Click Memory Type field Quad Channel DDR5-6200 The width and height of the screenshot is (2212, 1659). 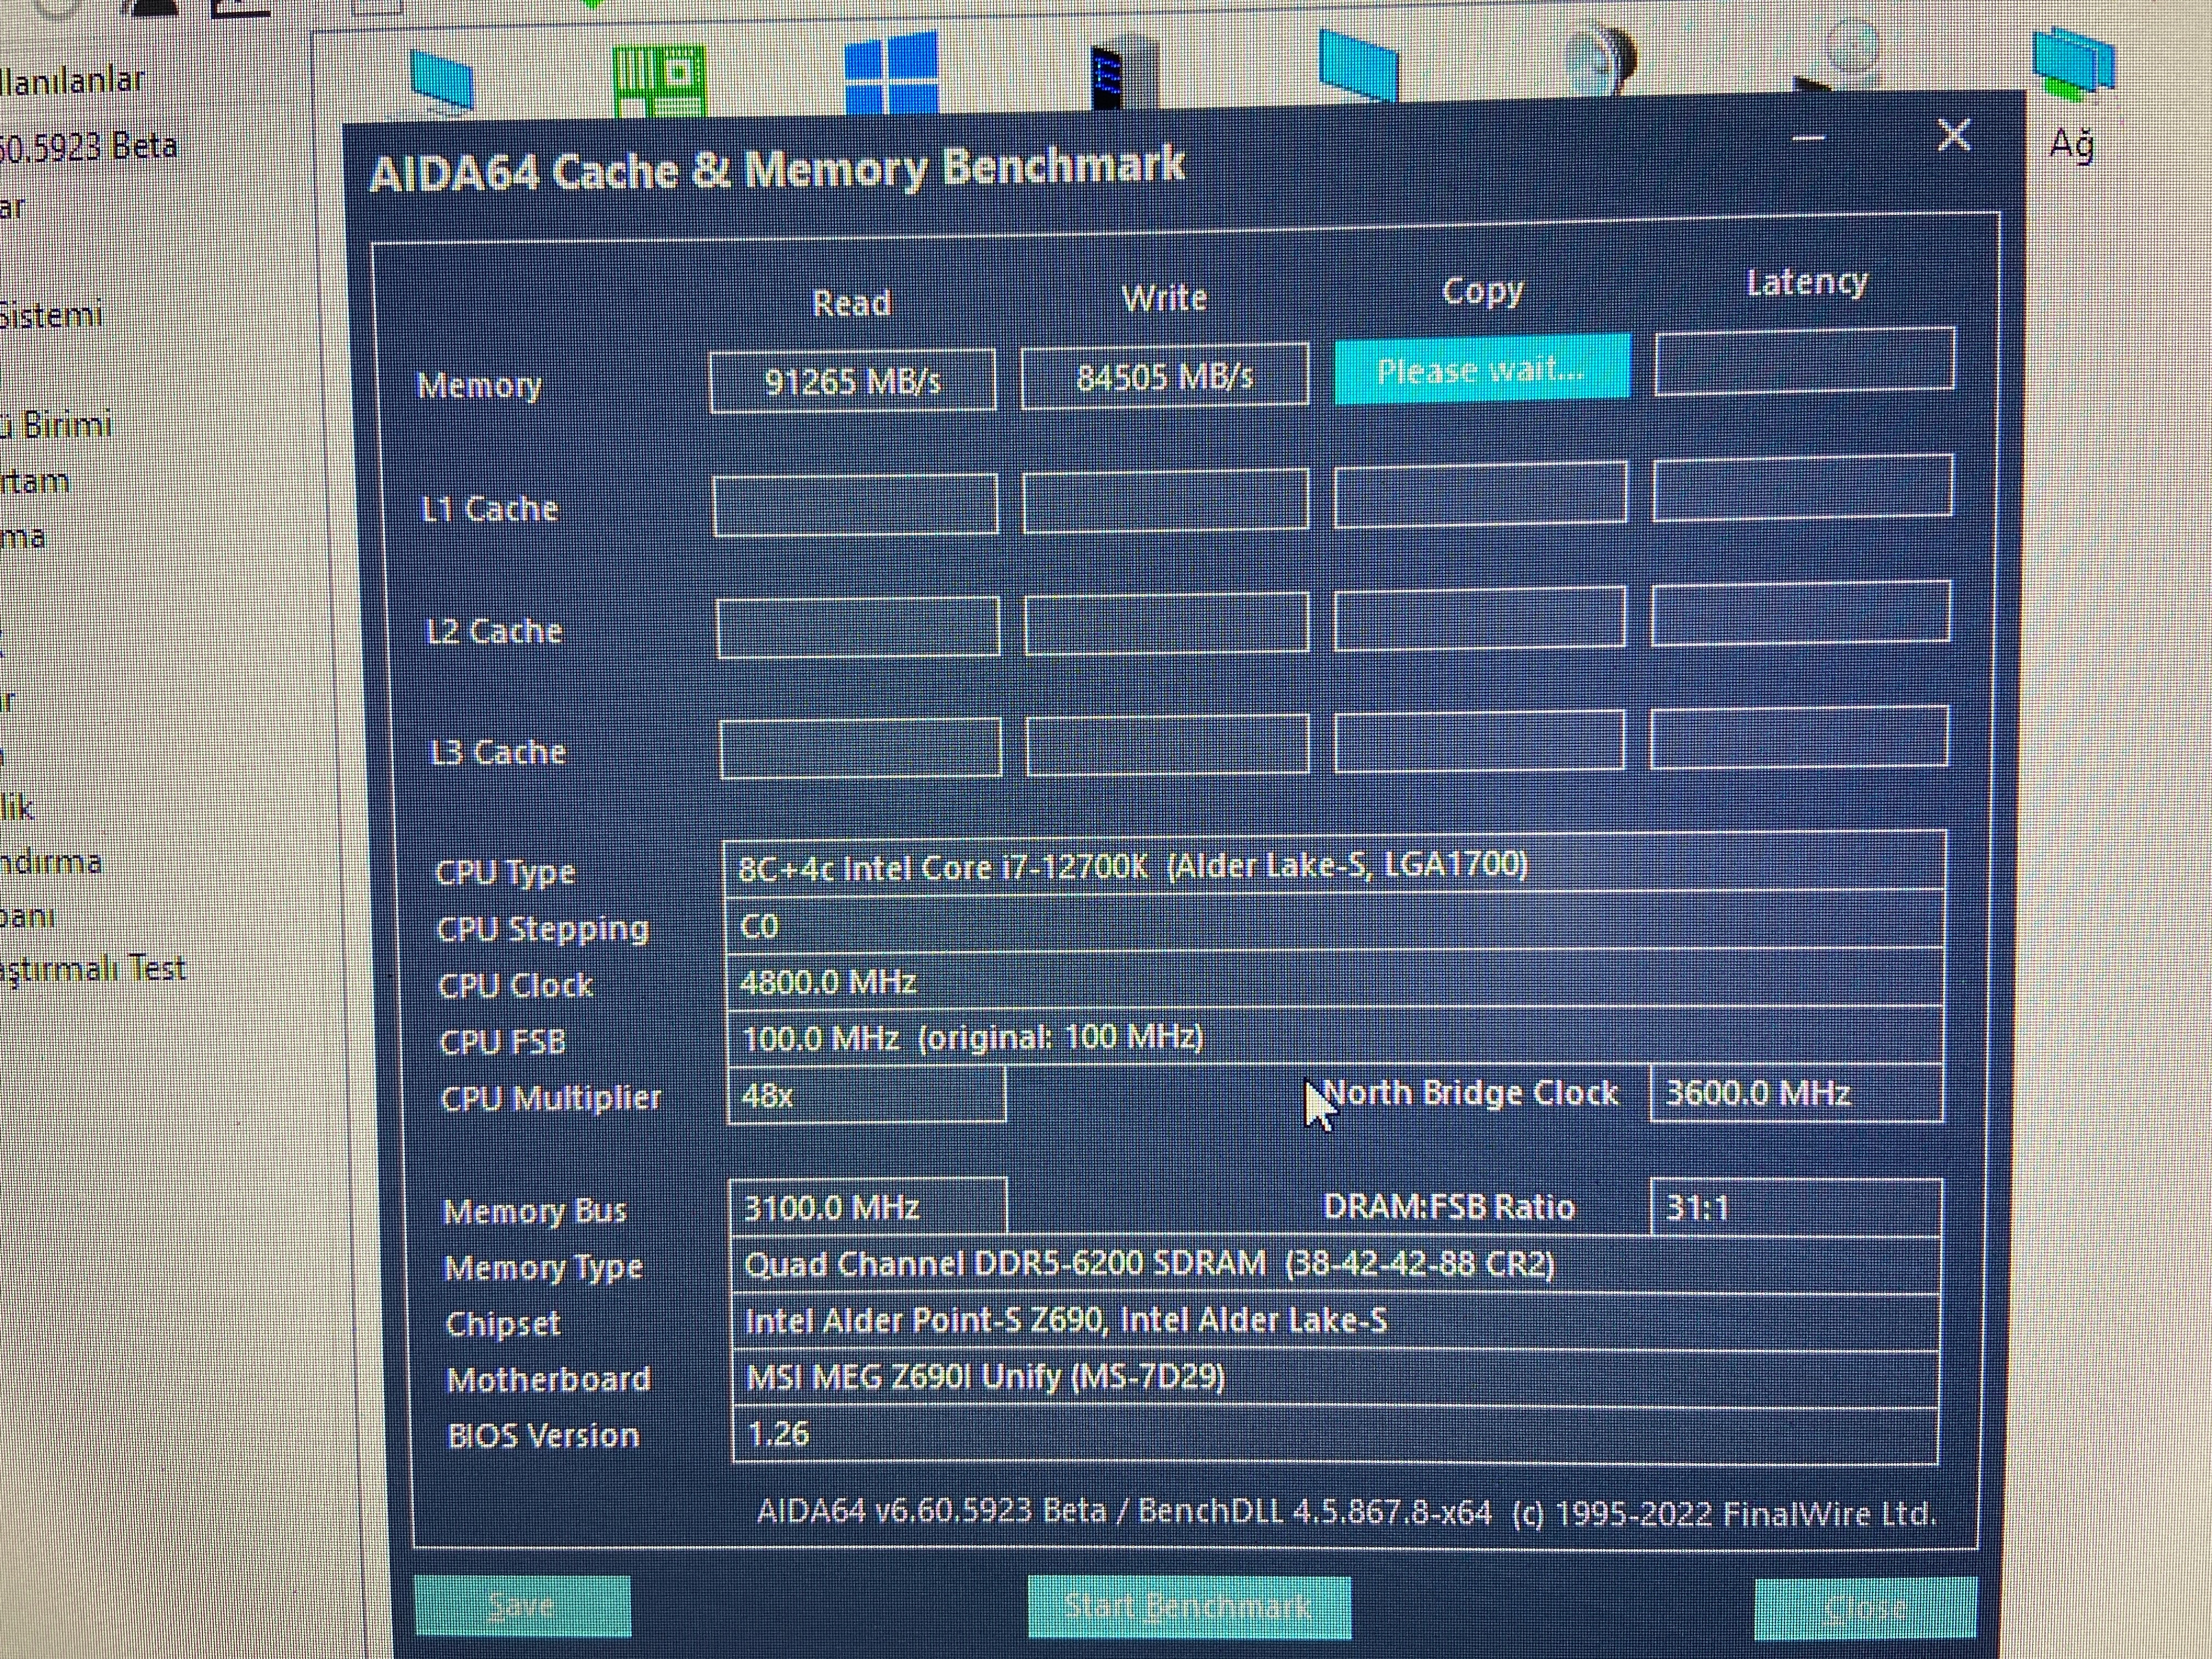[1336, 1264]
